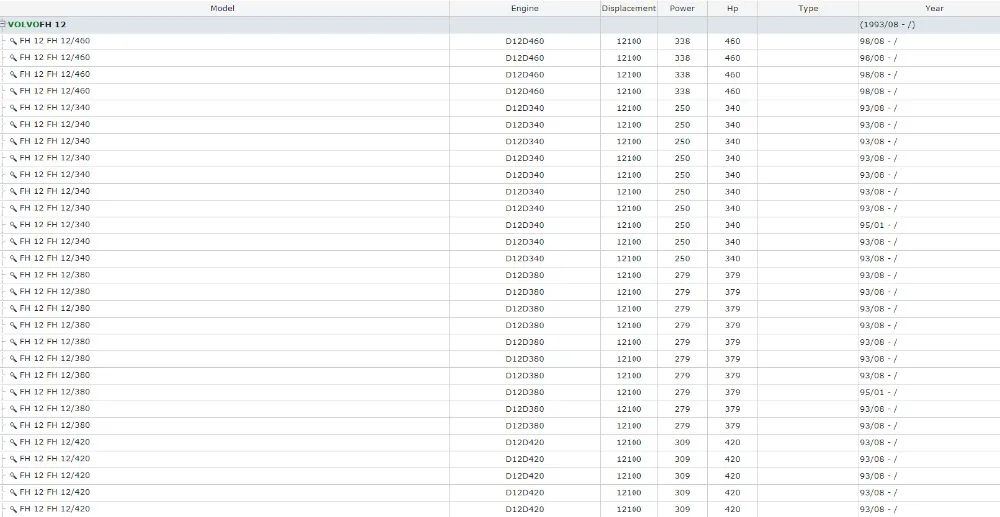Select last FH 12/380 row before 420 models
The height and width of the screenshot is (517, 1000).
(500, 426)
